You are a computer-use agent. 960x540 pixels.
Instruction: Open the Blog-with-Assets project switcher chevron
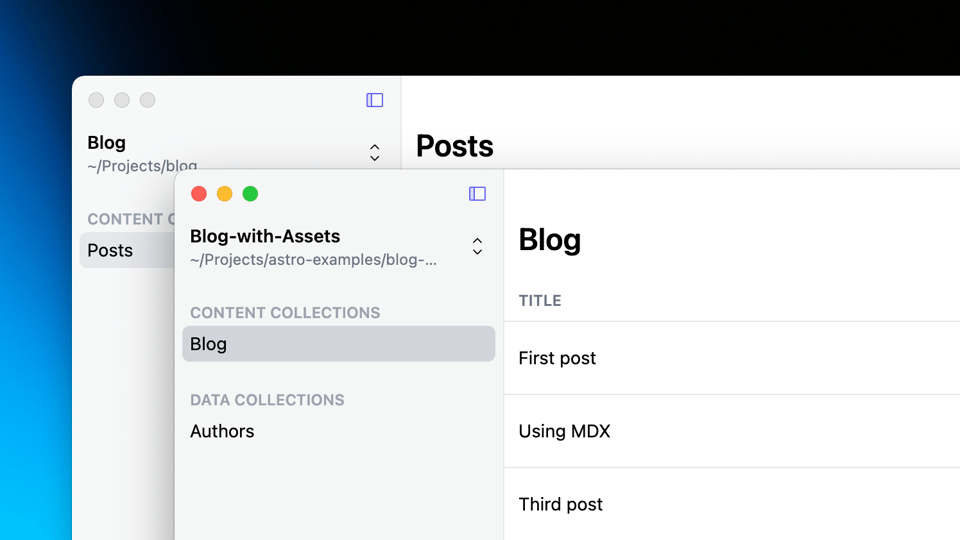pyautogui.click(x=477, y=246)
